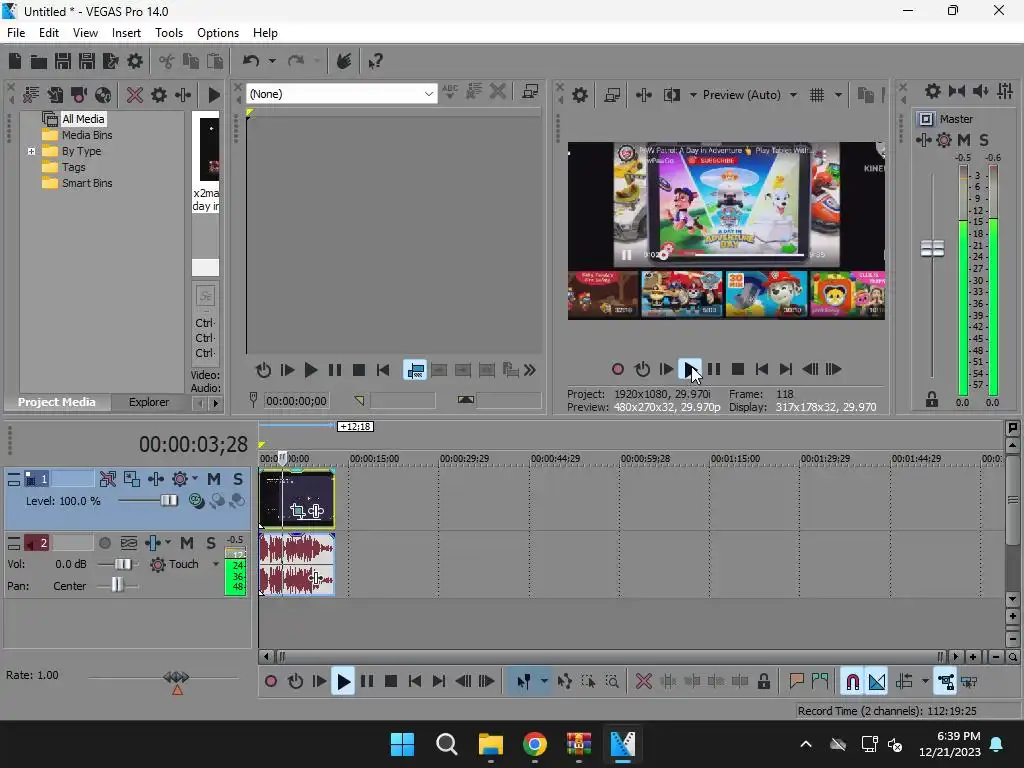
Task: Click the track 1 Level slider handle
Action: tap(169, 500)
